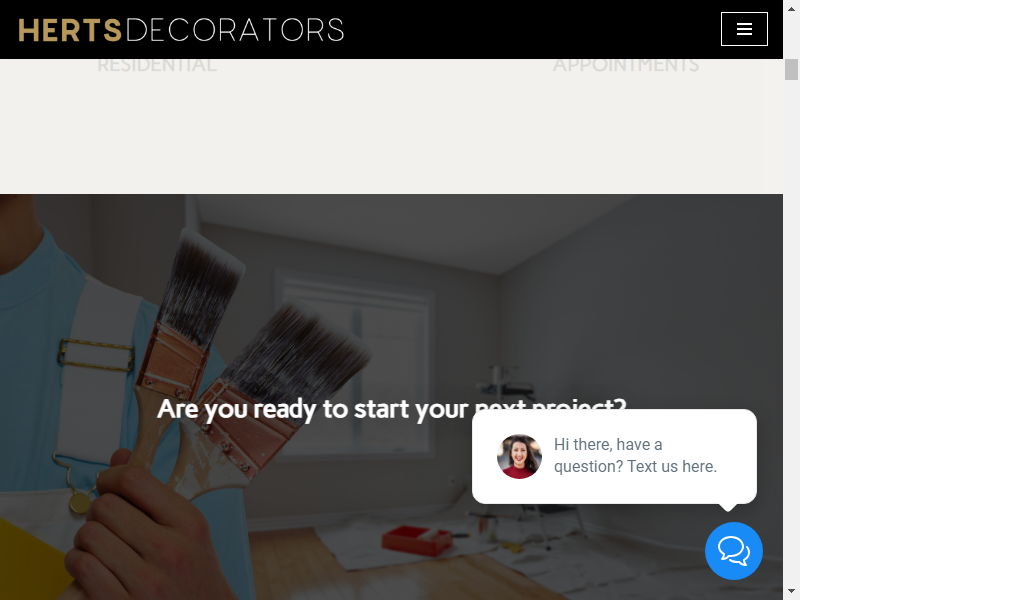Click the scrollbar up arrow
1024x600 pixels.
point(791,9)
